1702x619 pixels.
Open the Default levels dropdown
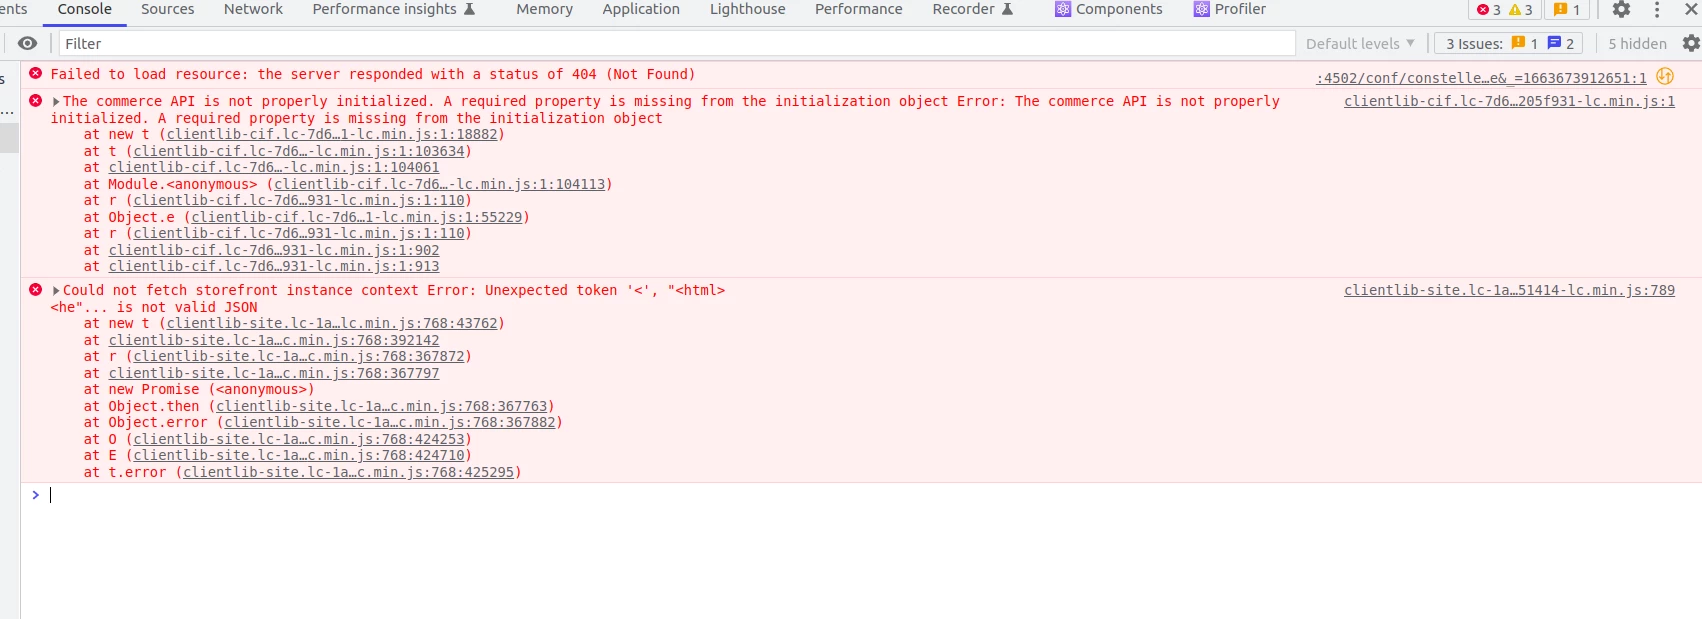coord(1360,43)
